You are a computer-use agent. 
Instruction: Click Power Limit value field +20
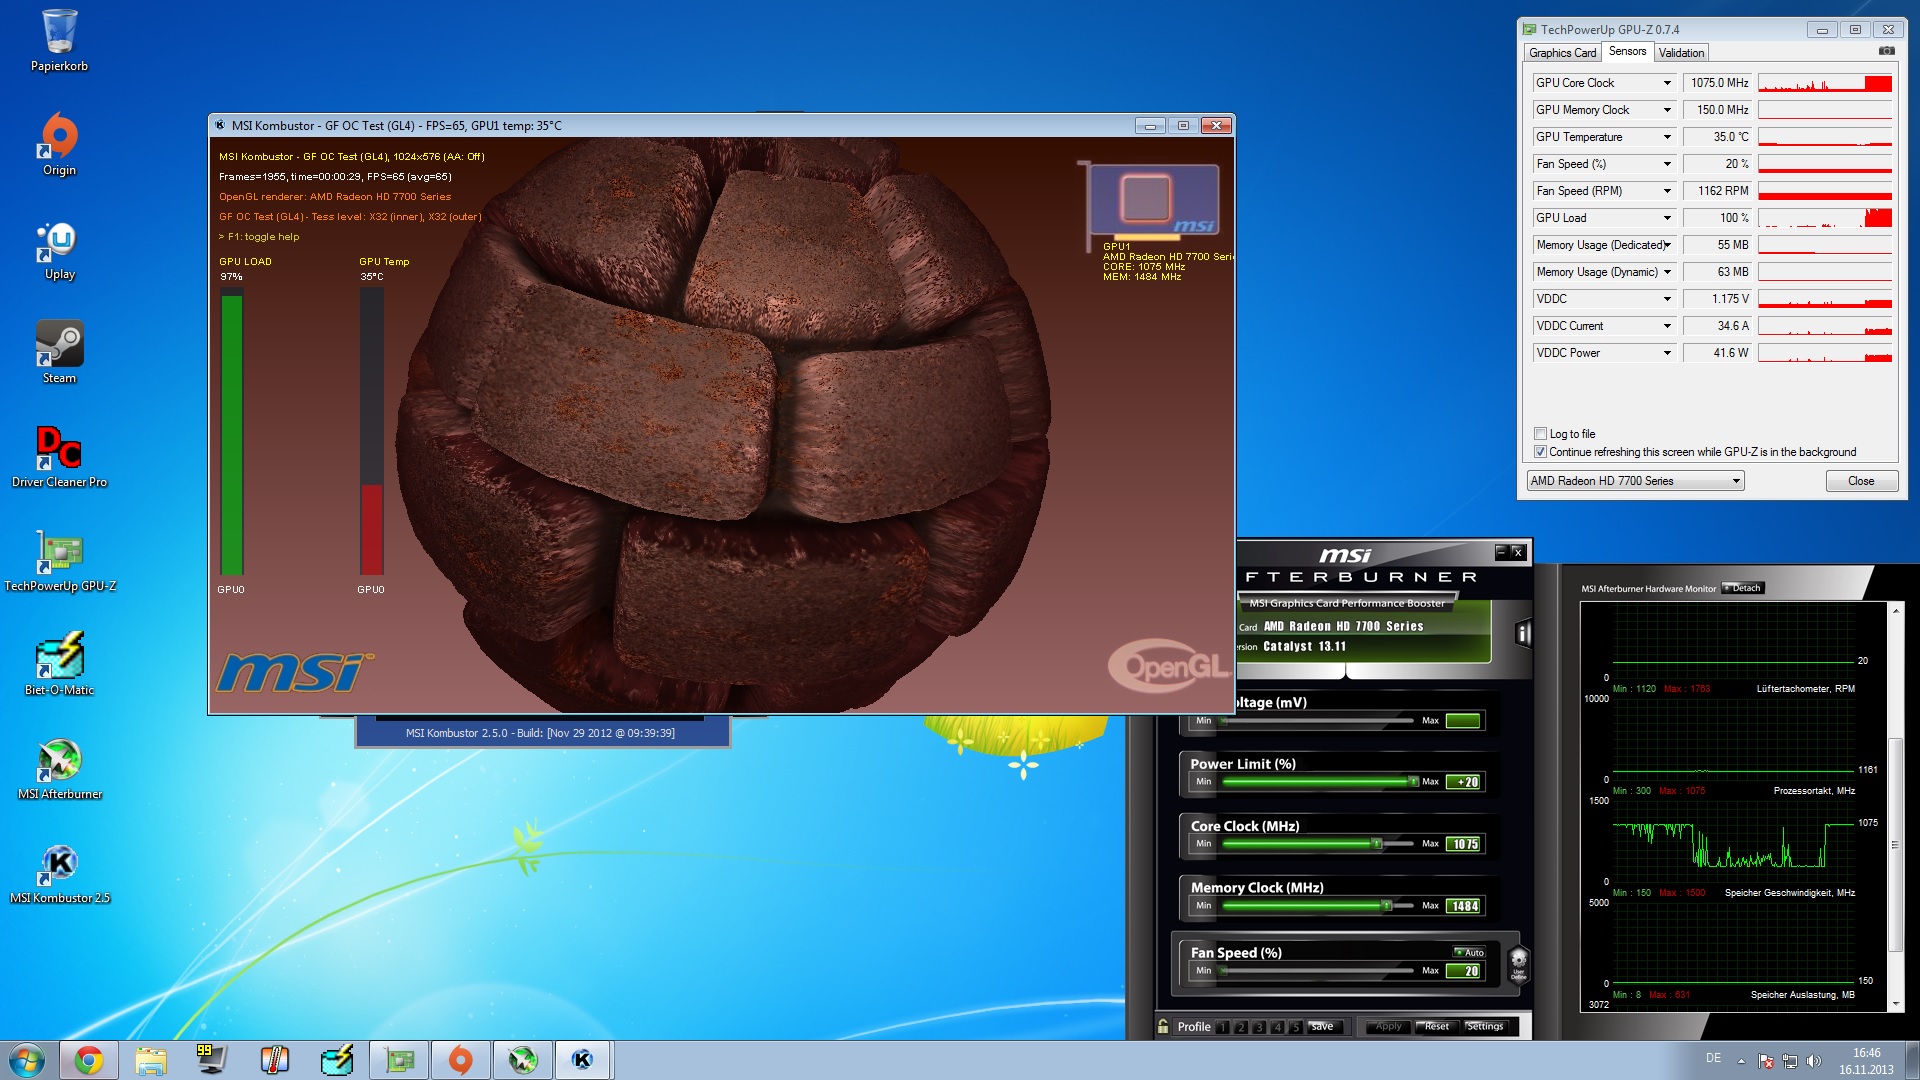[1465, 782]
